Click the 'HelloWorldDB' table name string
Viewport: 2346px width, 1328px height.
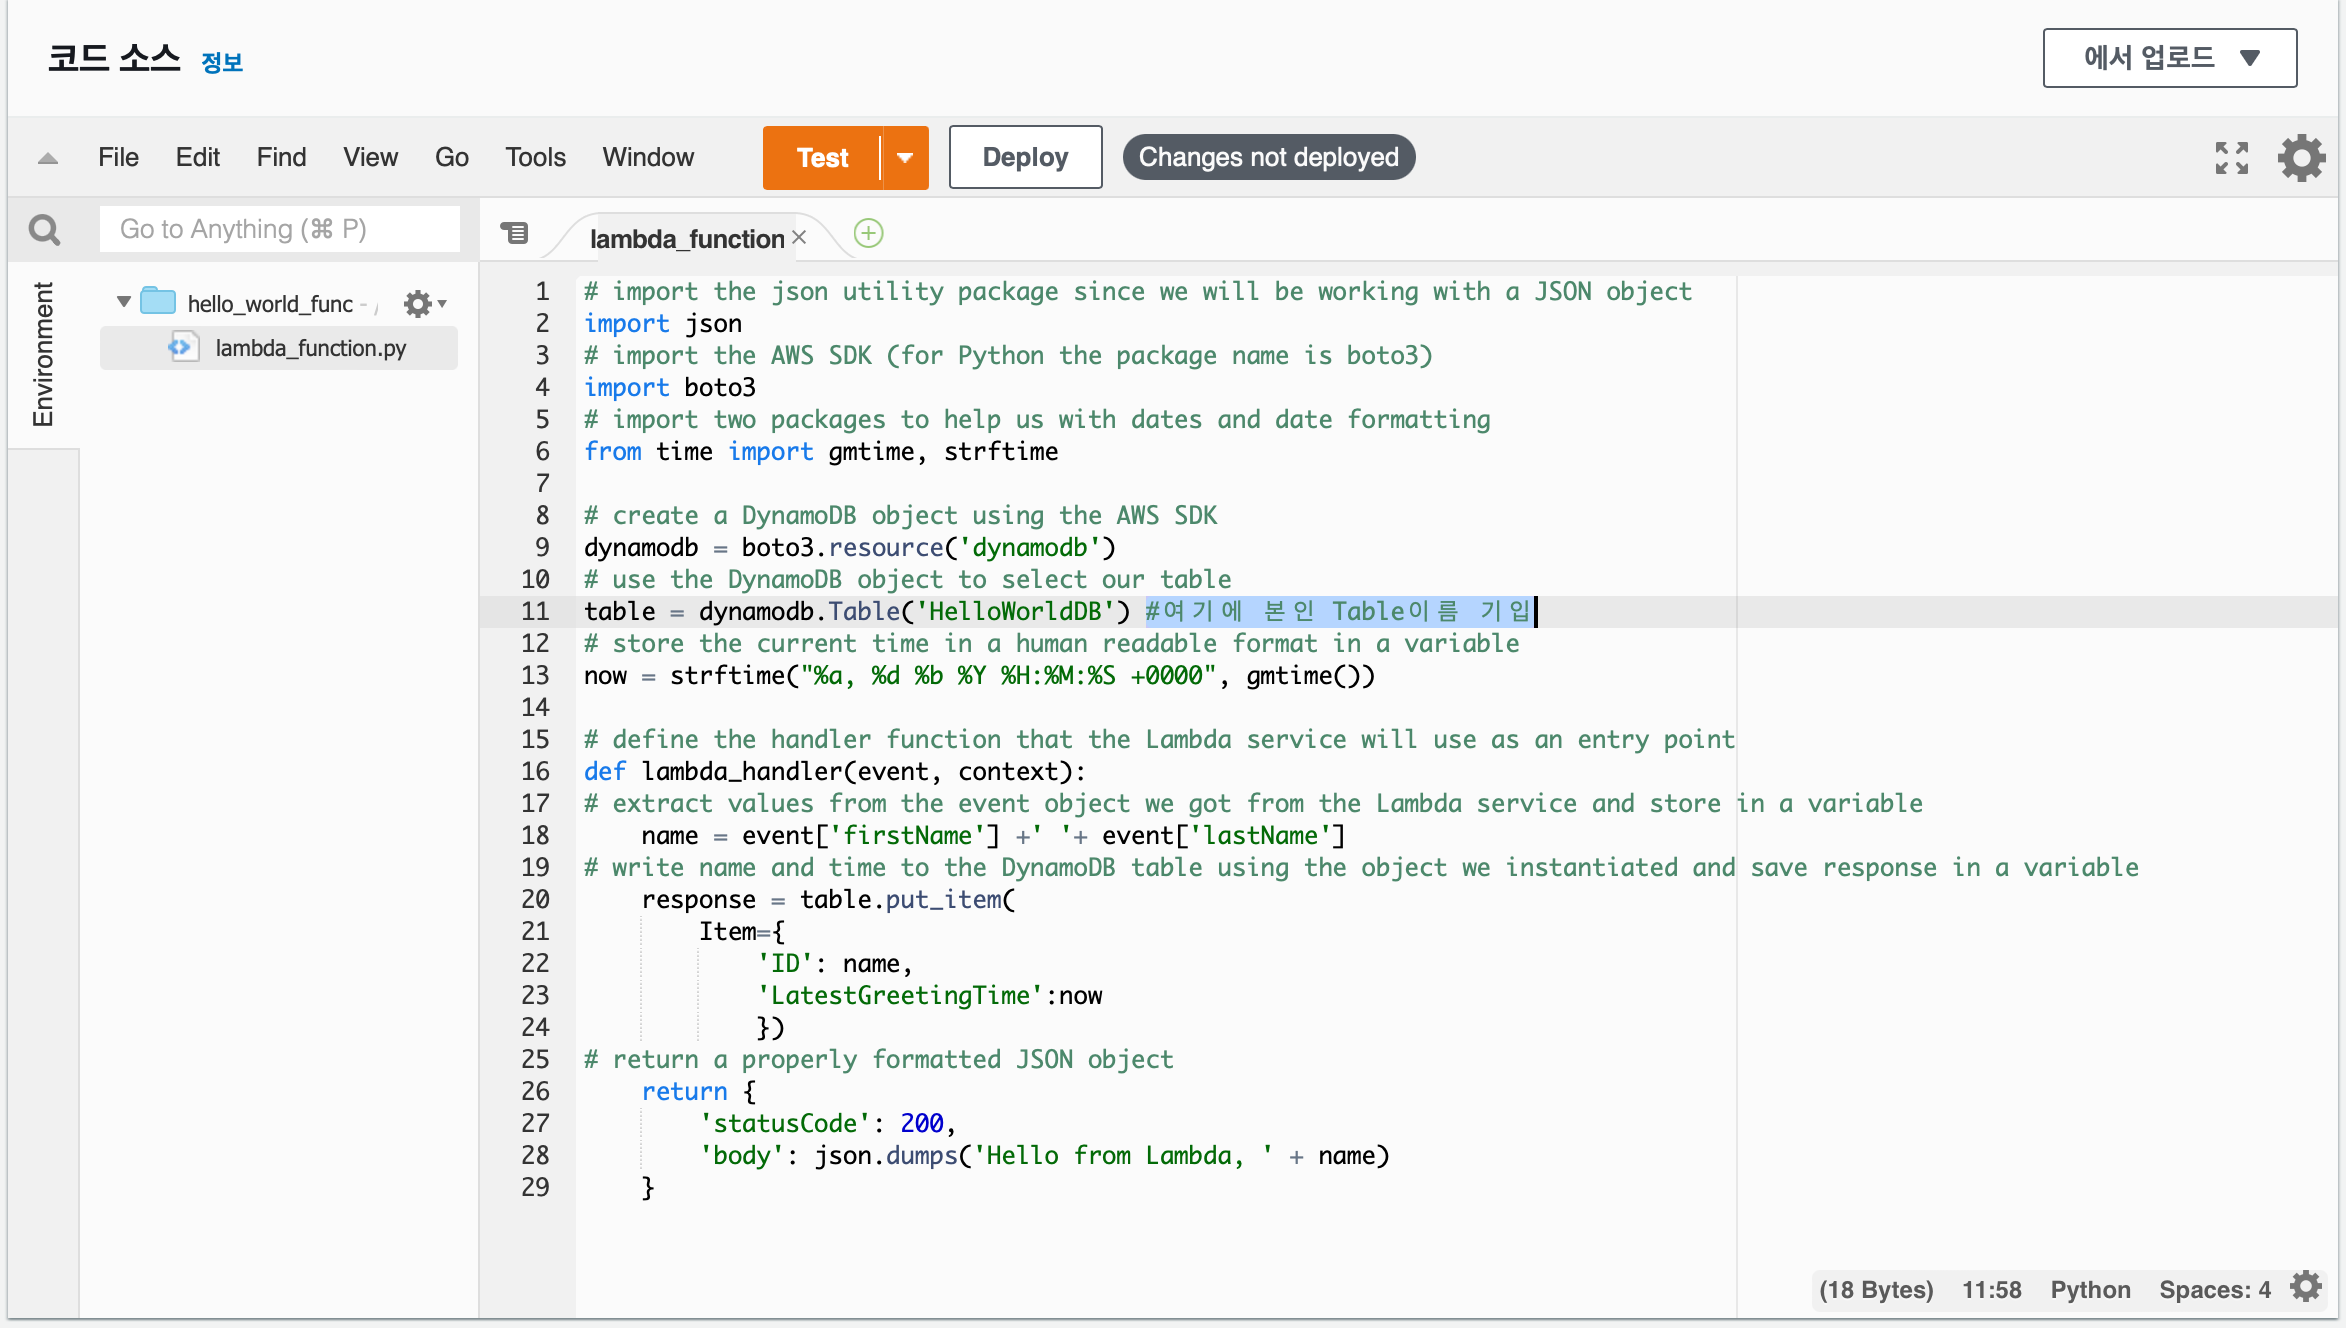click(x=1015, y=611)
